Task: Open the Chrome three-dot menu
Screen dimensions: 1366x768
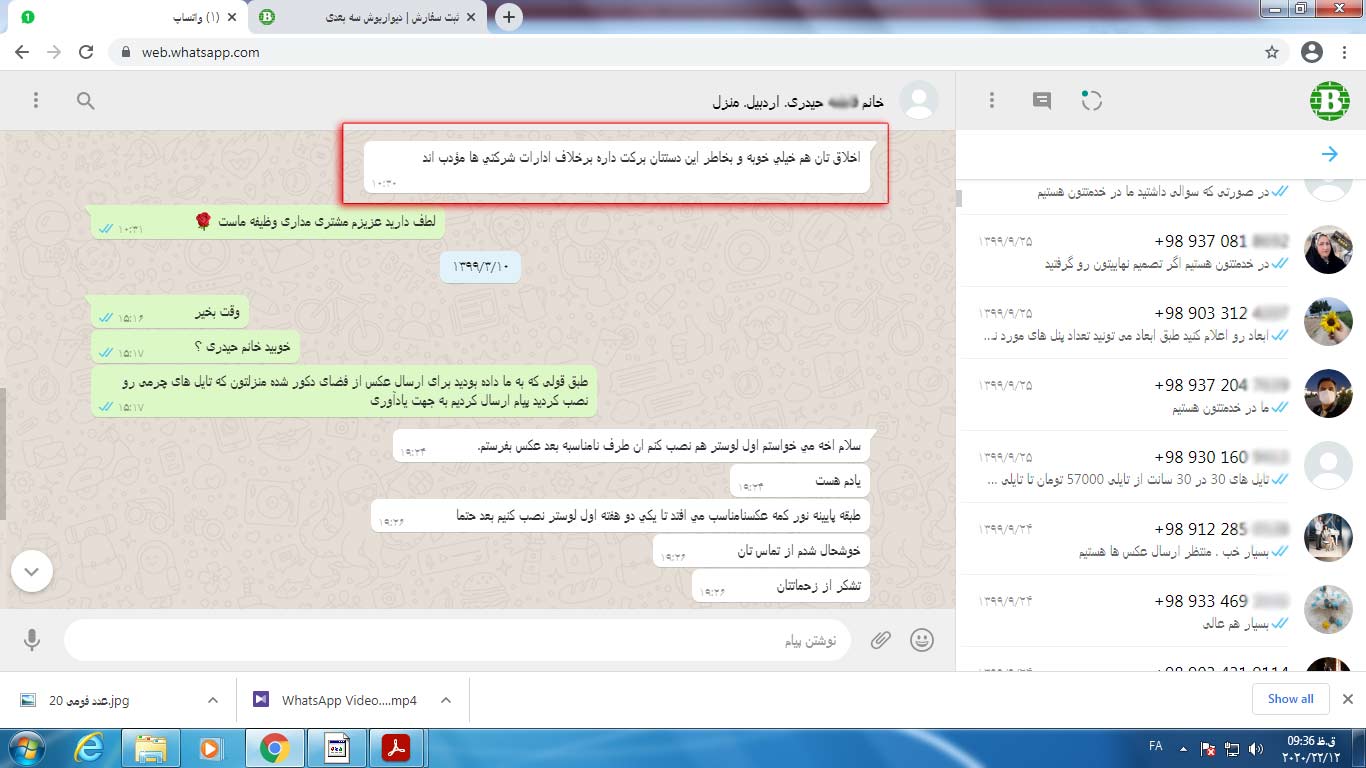Action: click(1345, 52)
